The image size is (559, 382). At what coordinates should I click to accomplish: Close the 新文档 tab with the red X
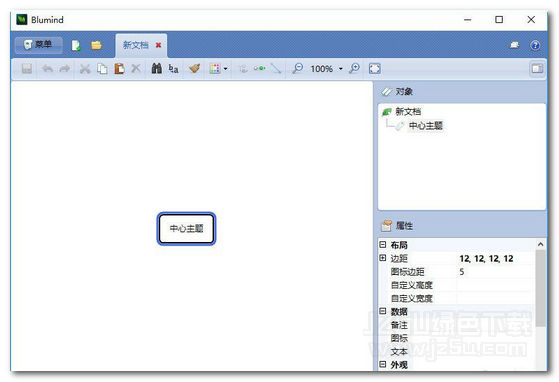(x=158, y=45)
